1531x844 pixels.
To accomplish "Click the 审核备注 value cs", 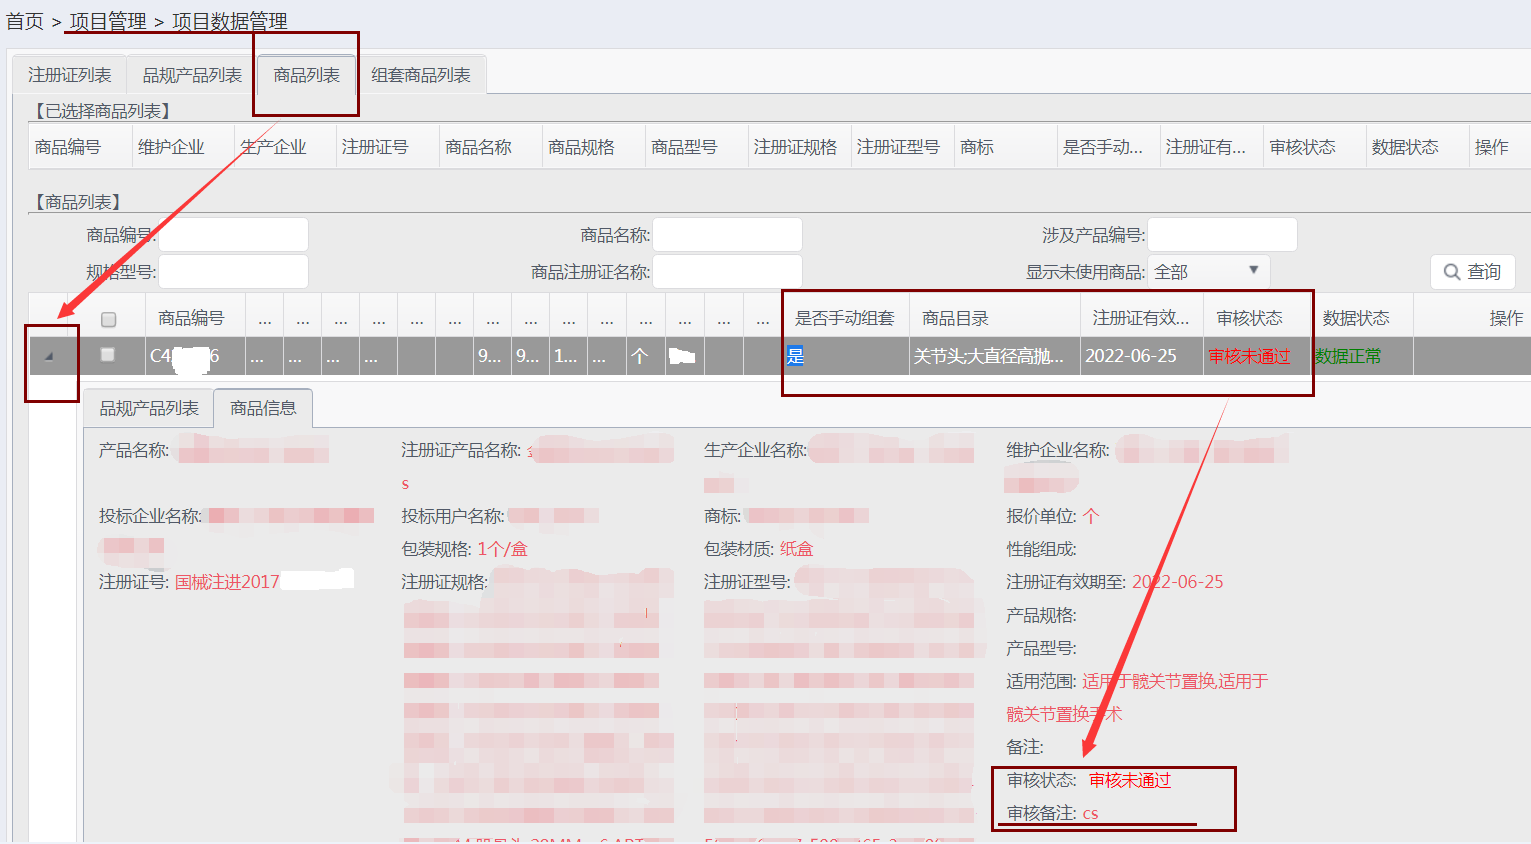I will pos(1090,813).
